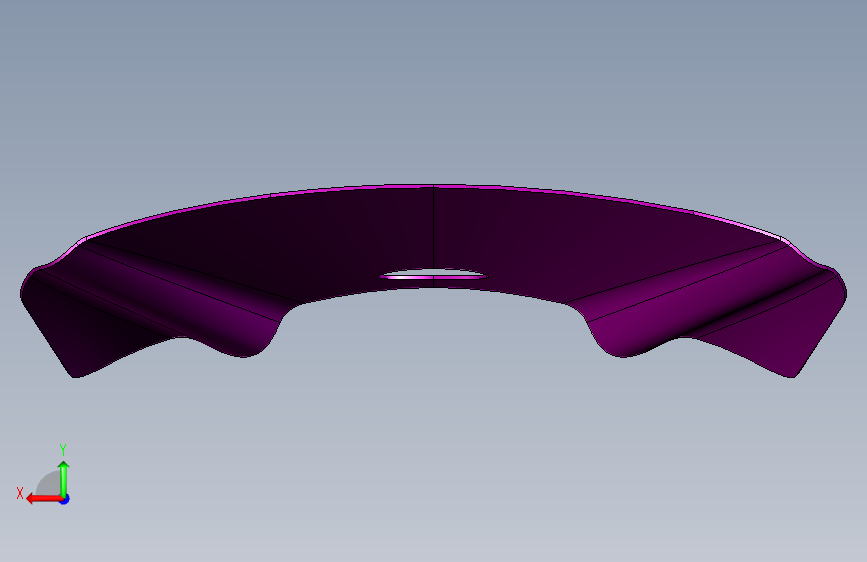Select the central hole in the model

coord(433,273)
